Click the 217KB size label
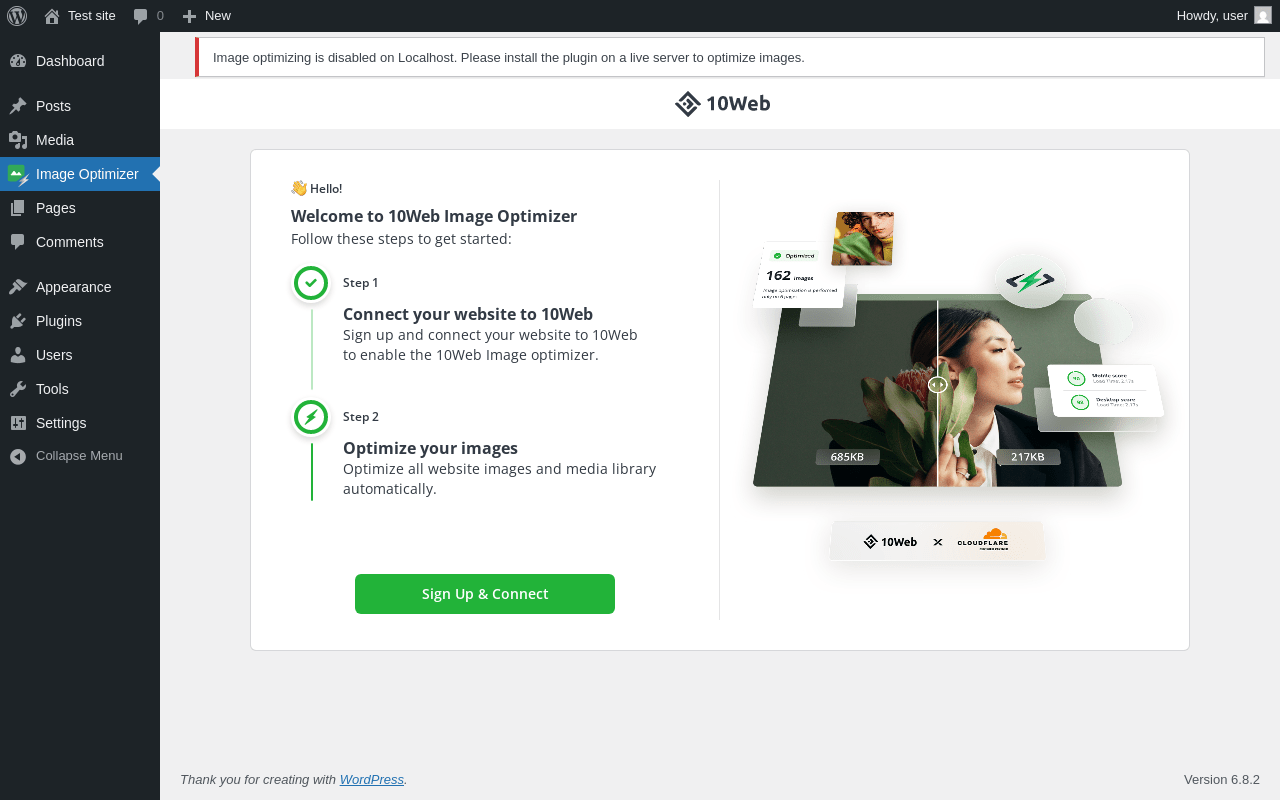Screen dimensions: 1280x800 point(1028,457)
